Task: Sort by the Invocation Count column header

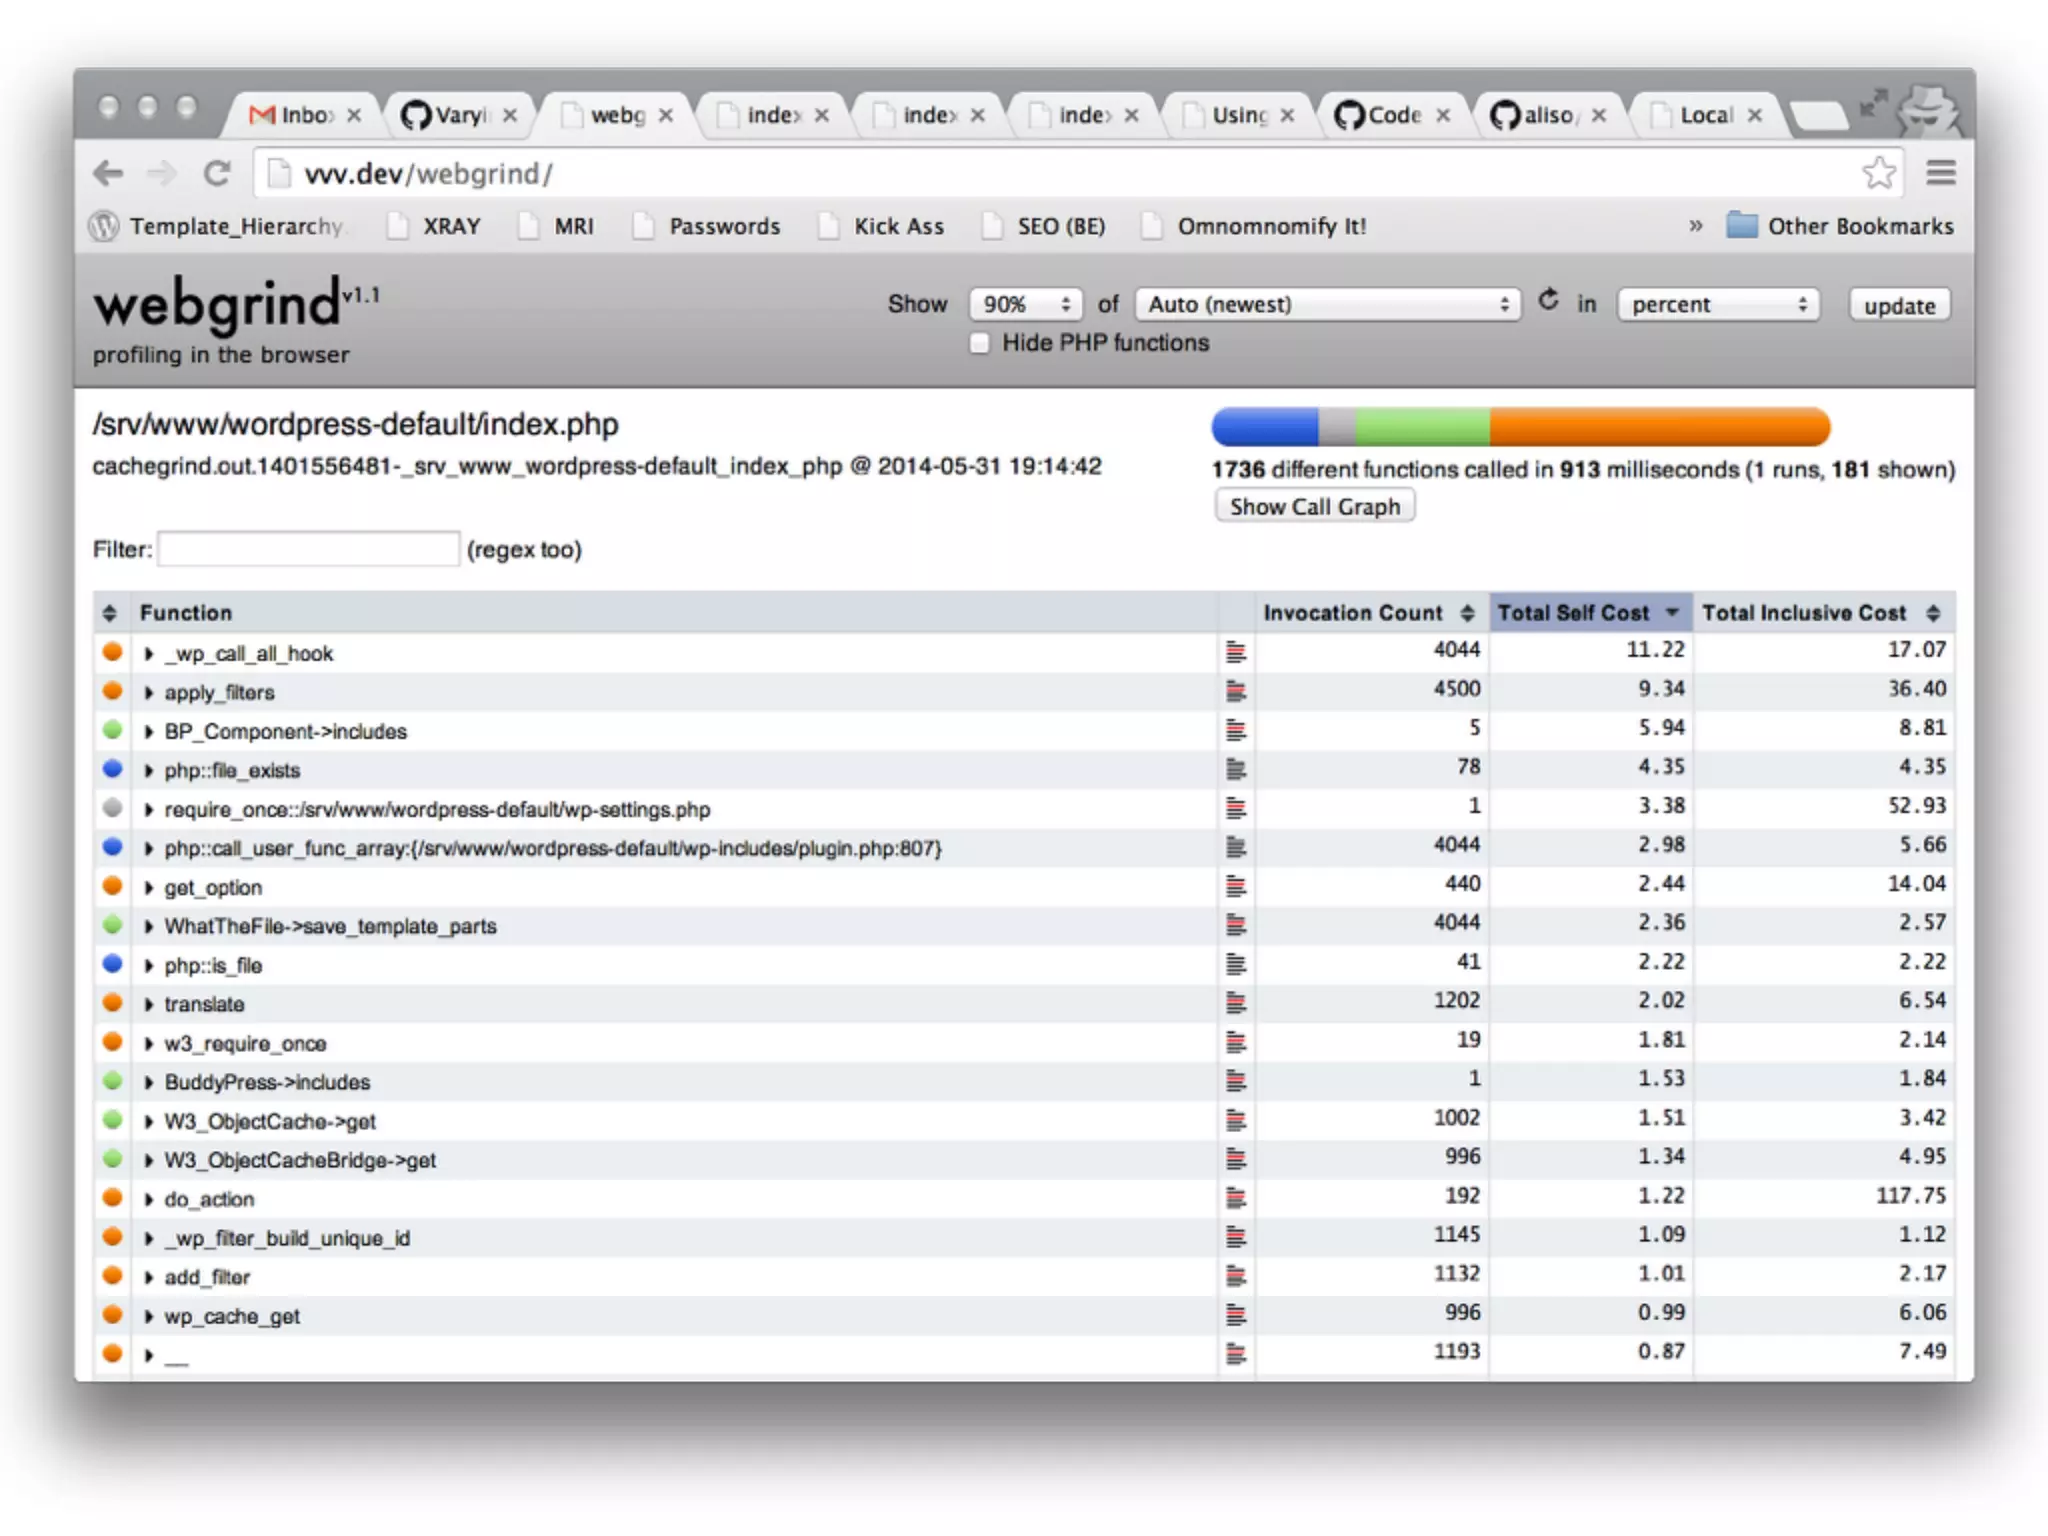Action: pyautogui.click(x=1370, y=612)
